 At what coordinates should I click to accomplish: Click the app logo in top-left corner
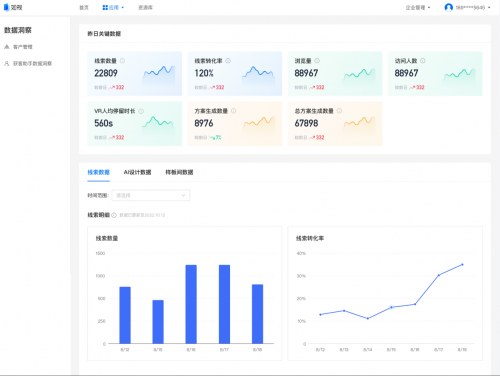[13, 7]
